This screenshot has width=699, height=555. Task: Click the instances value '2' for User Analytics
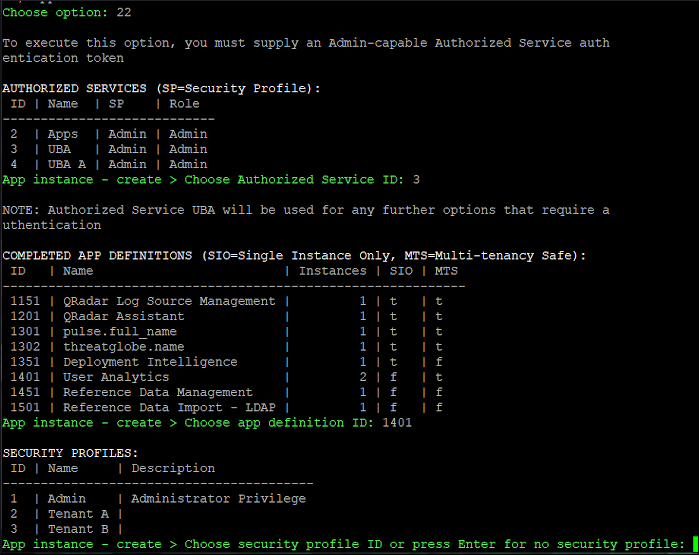click(363, 377)
